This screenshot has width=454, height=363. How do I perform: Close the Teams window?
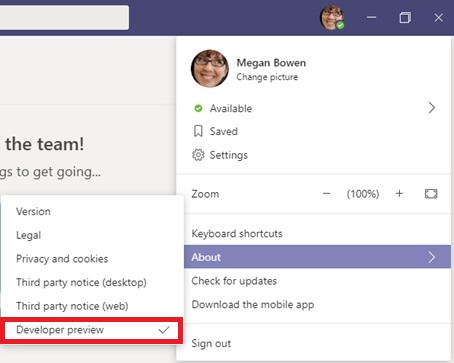pyautogui.click(x=439, y=17)
